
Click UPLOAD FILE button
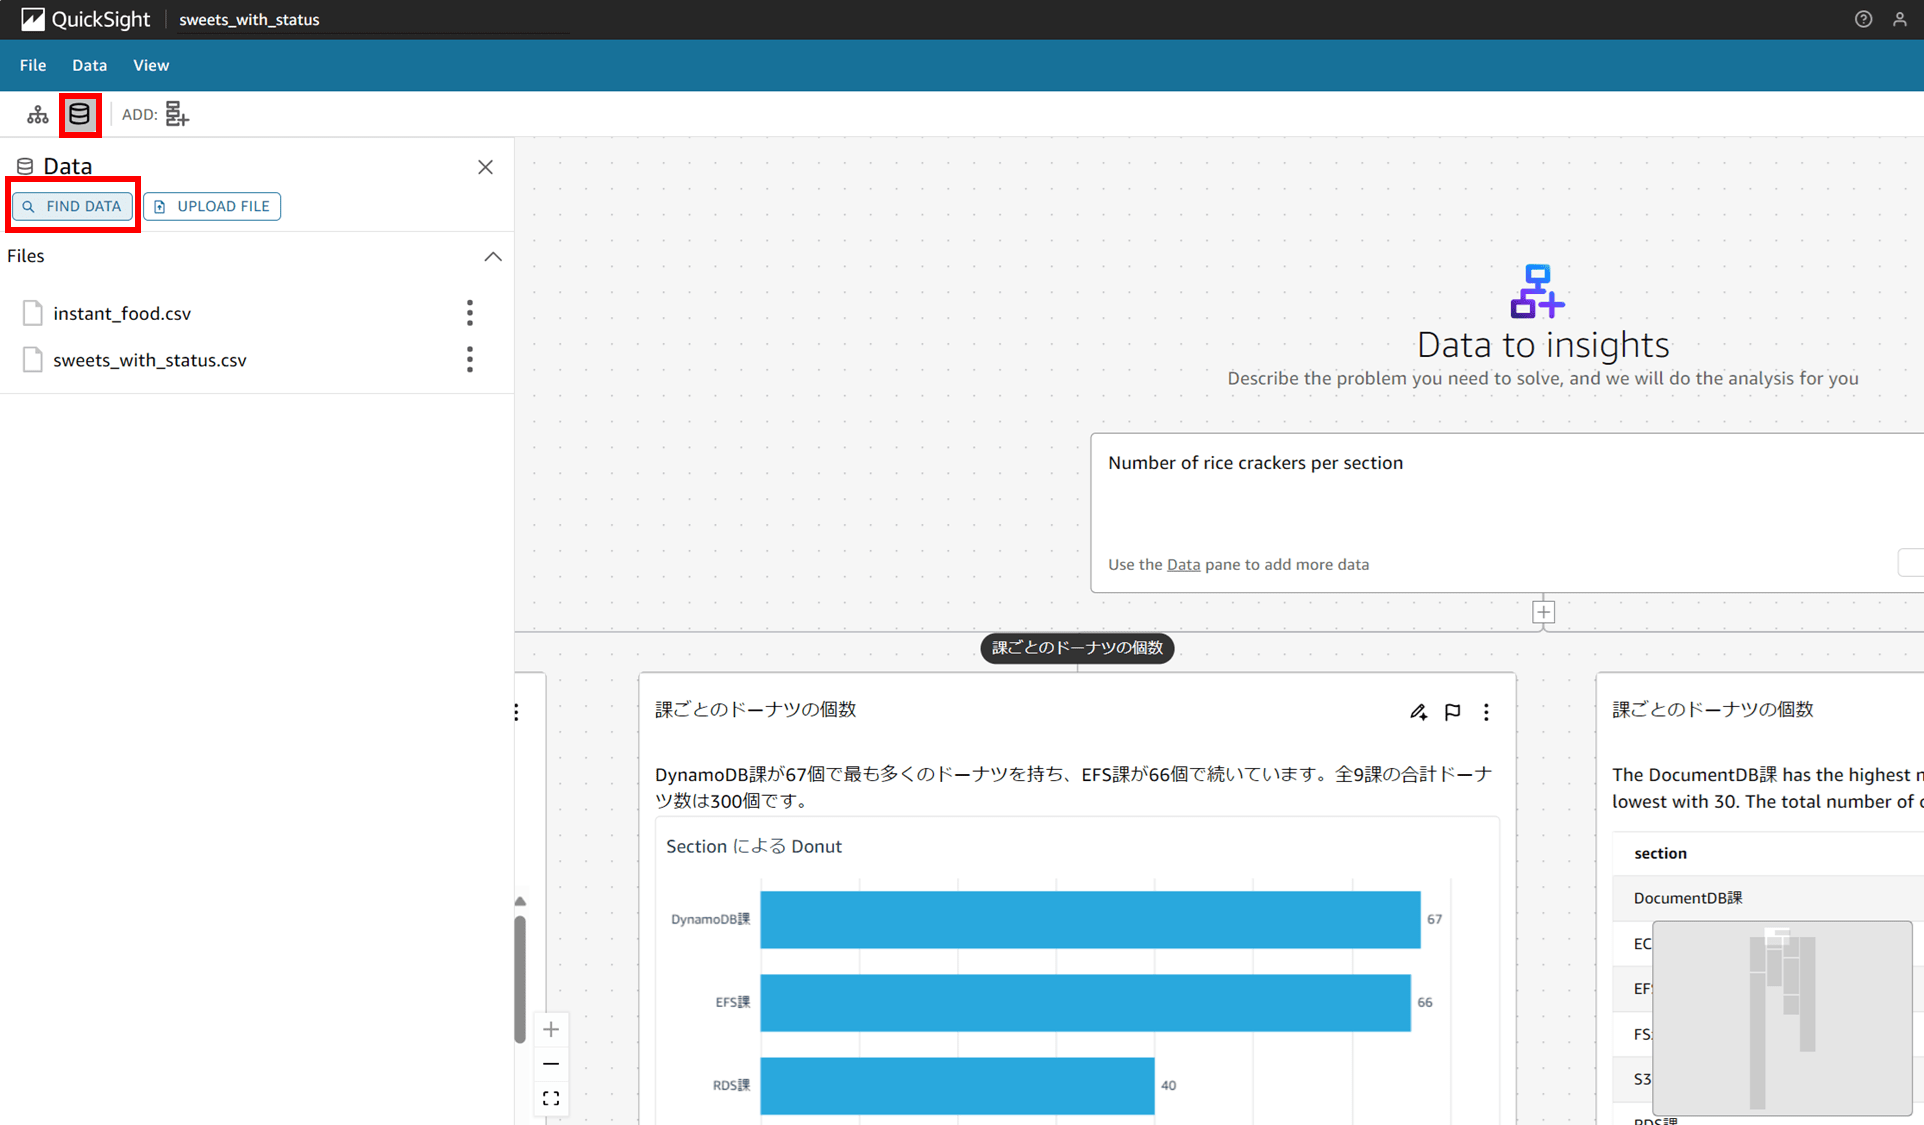pos(212,206)
